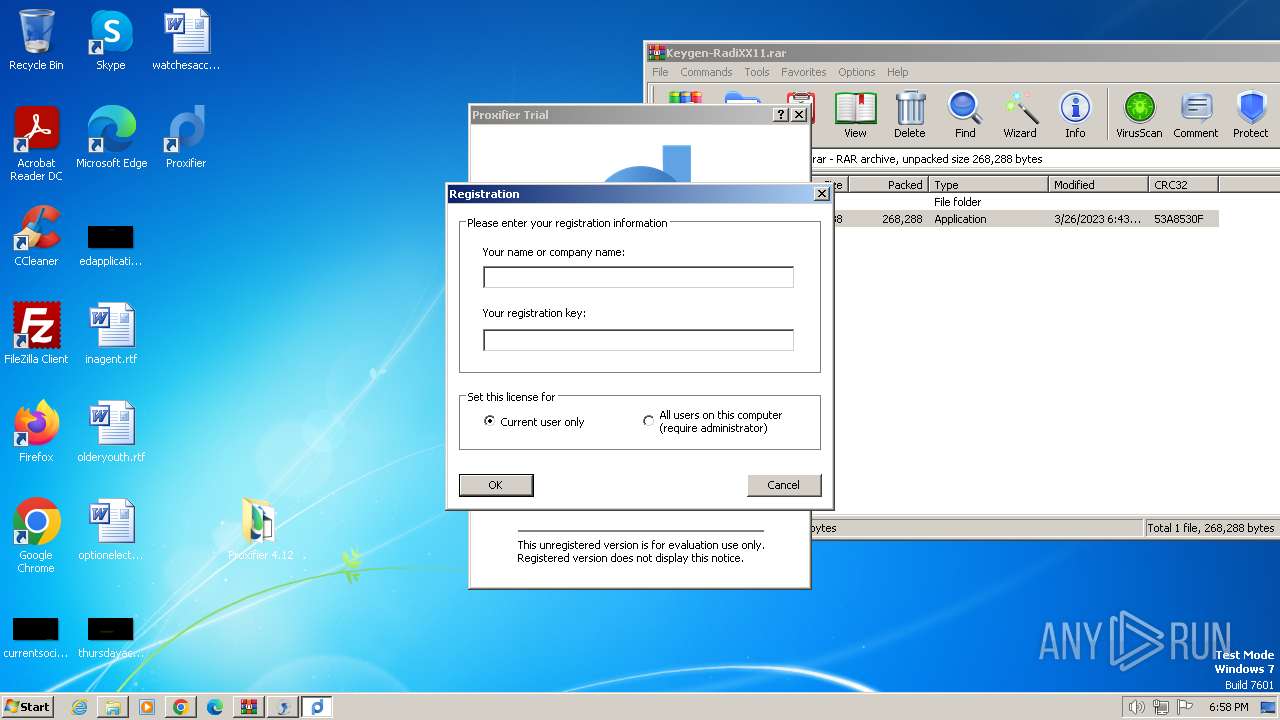
Task: Click the clock showing 6:58 PM
Action: point(1228,707)
